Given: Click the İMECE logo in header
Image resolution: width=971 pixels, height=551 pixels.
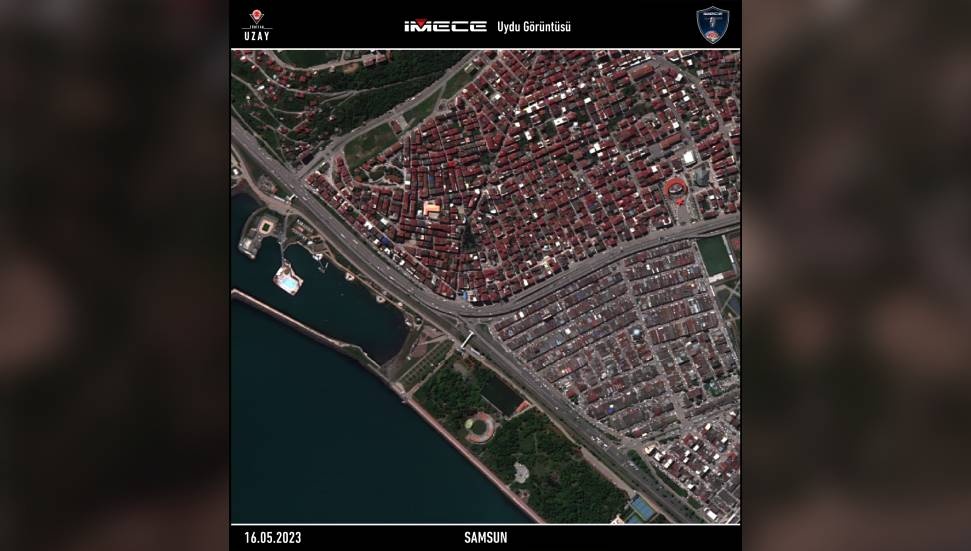Looking at the screenshot, I should click(444, 26).
